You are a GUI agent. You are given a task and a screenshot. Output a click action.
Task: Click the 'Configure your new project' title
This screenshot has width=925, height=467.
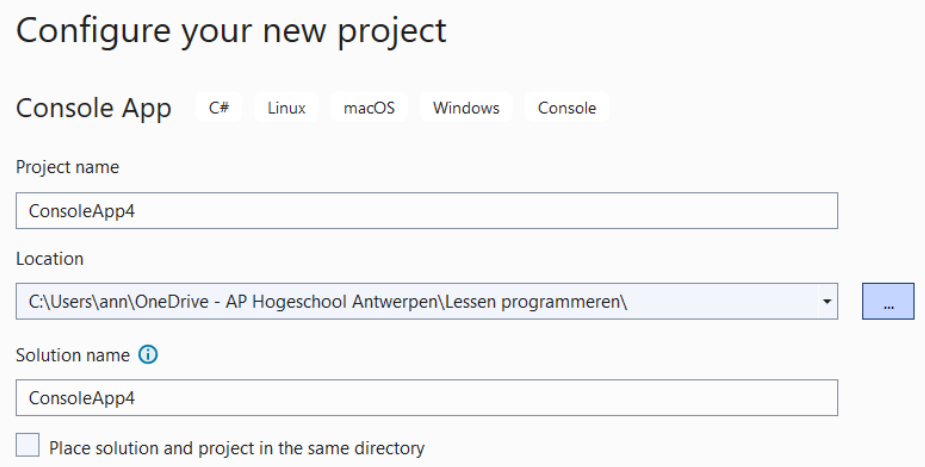231,31
